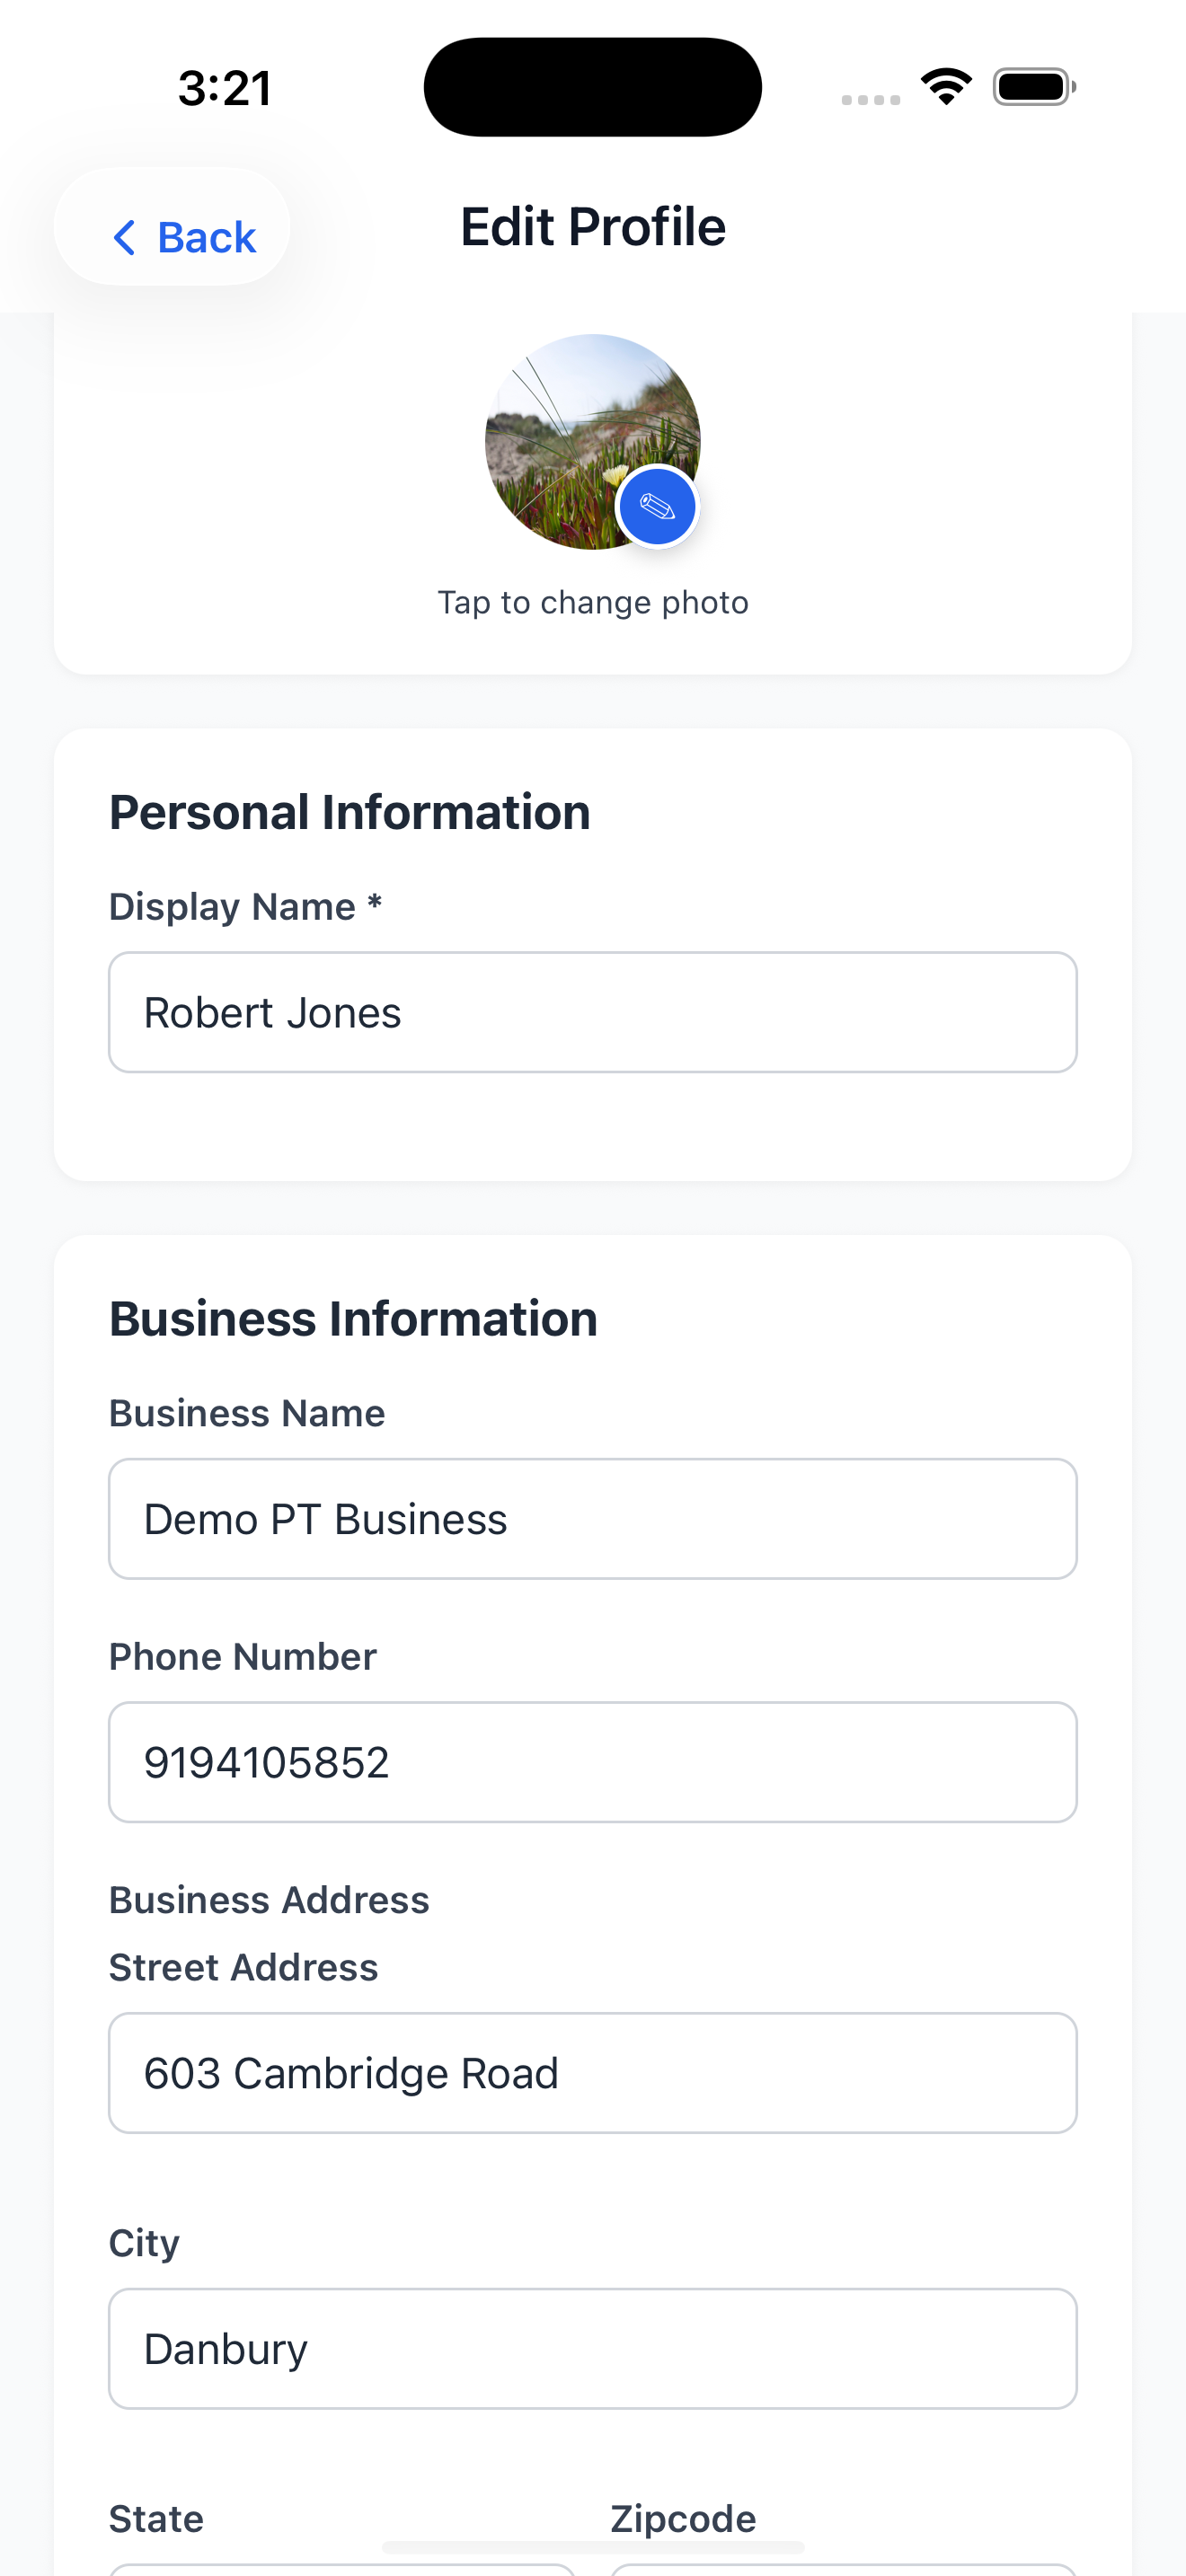Focus the Display Name field with Robert Jones
Viewport: 1186px width, 2576px height.
tap(593, 1012)
